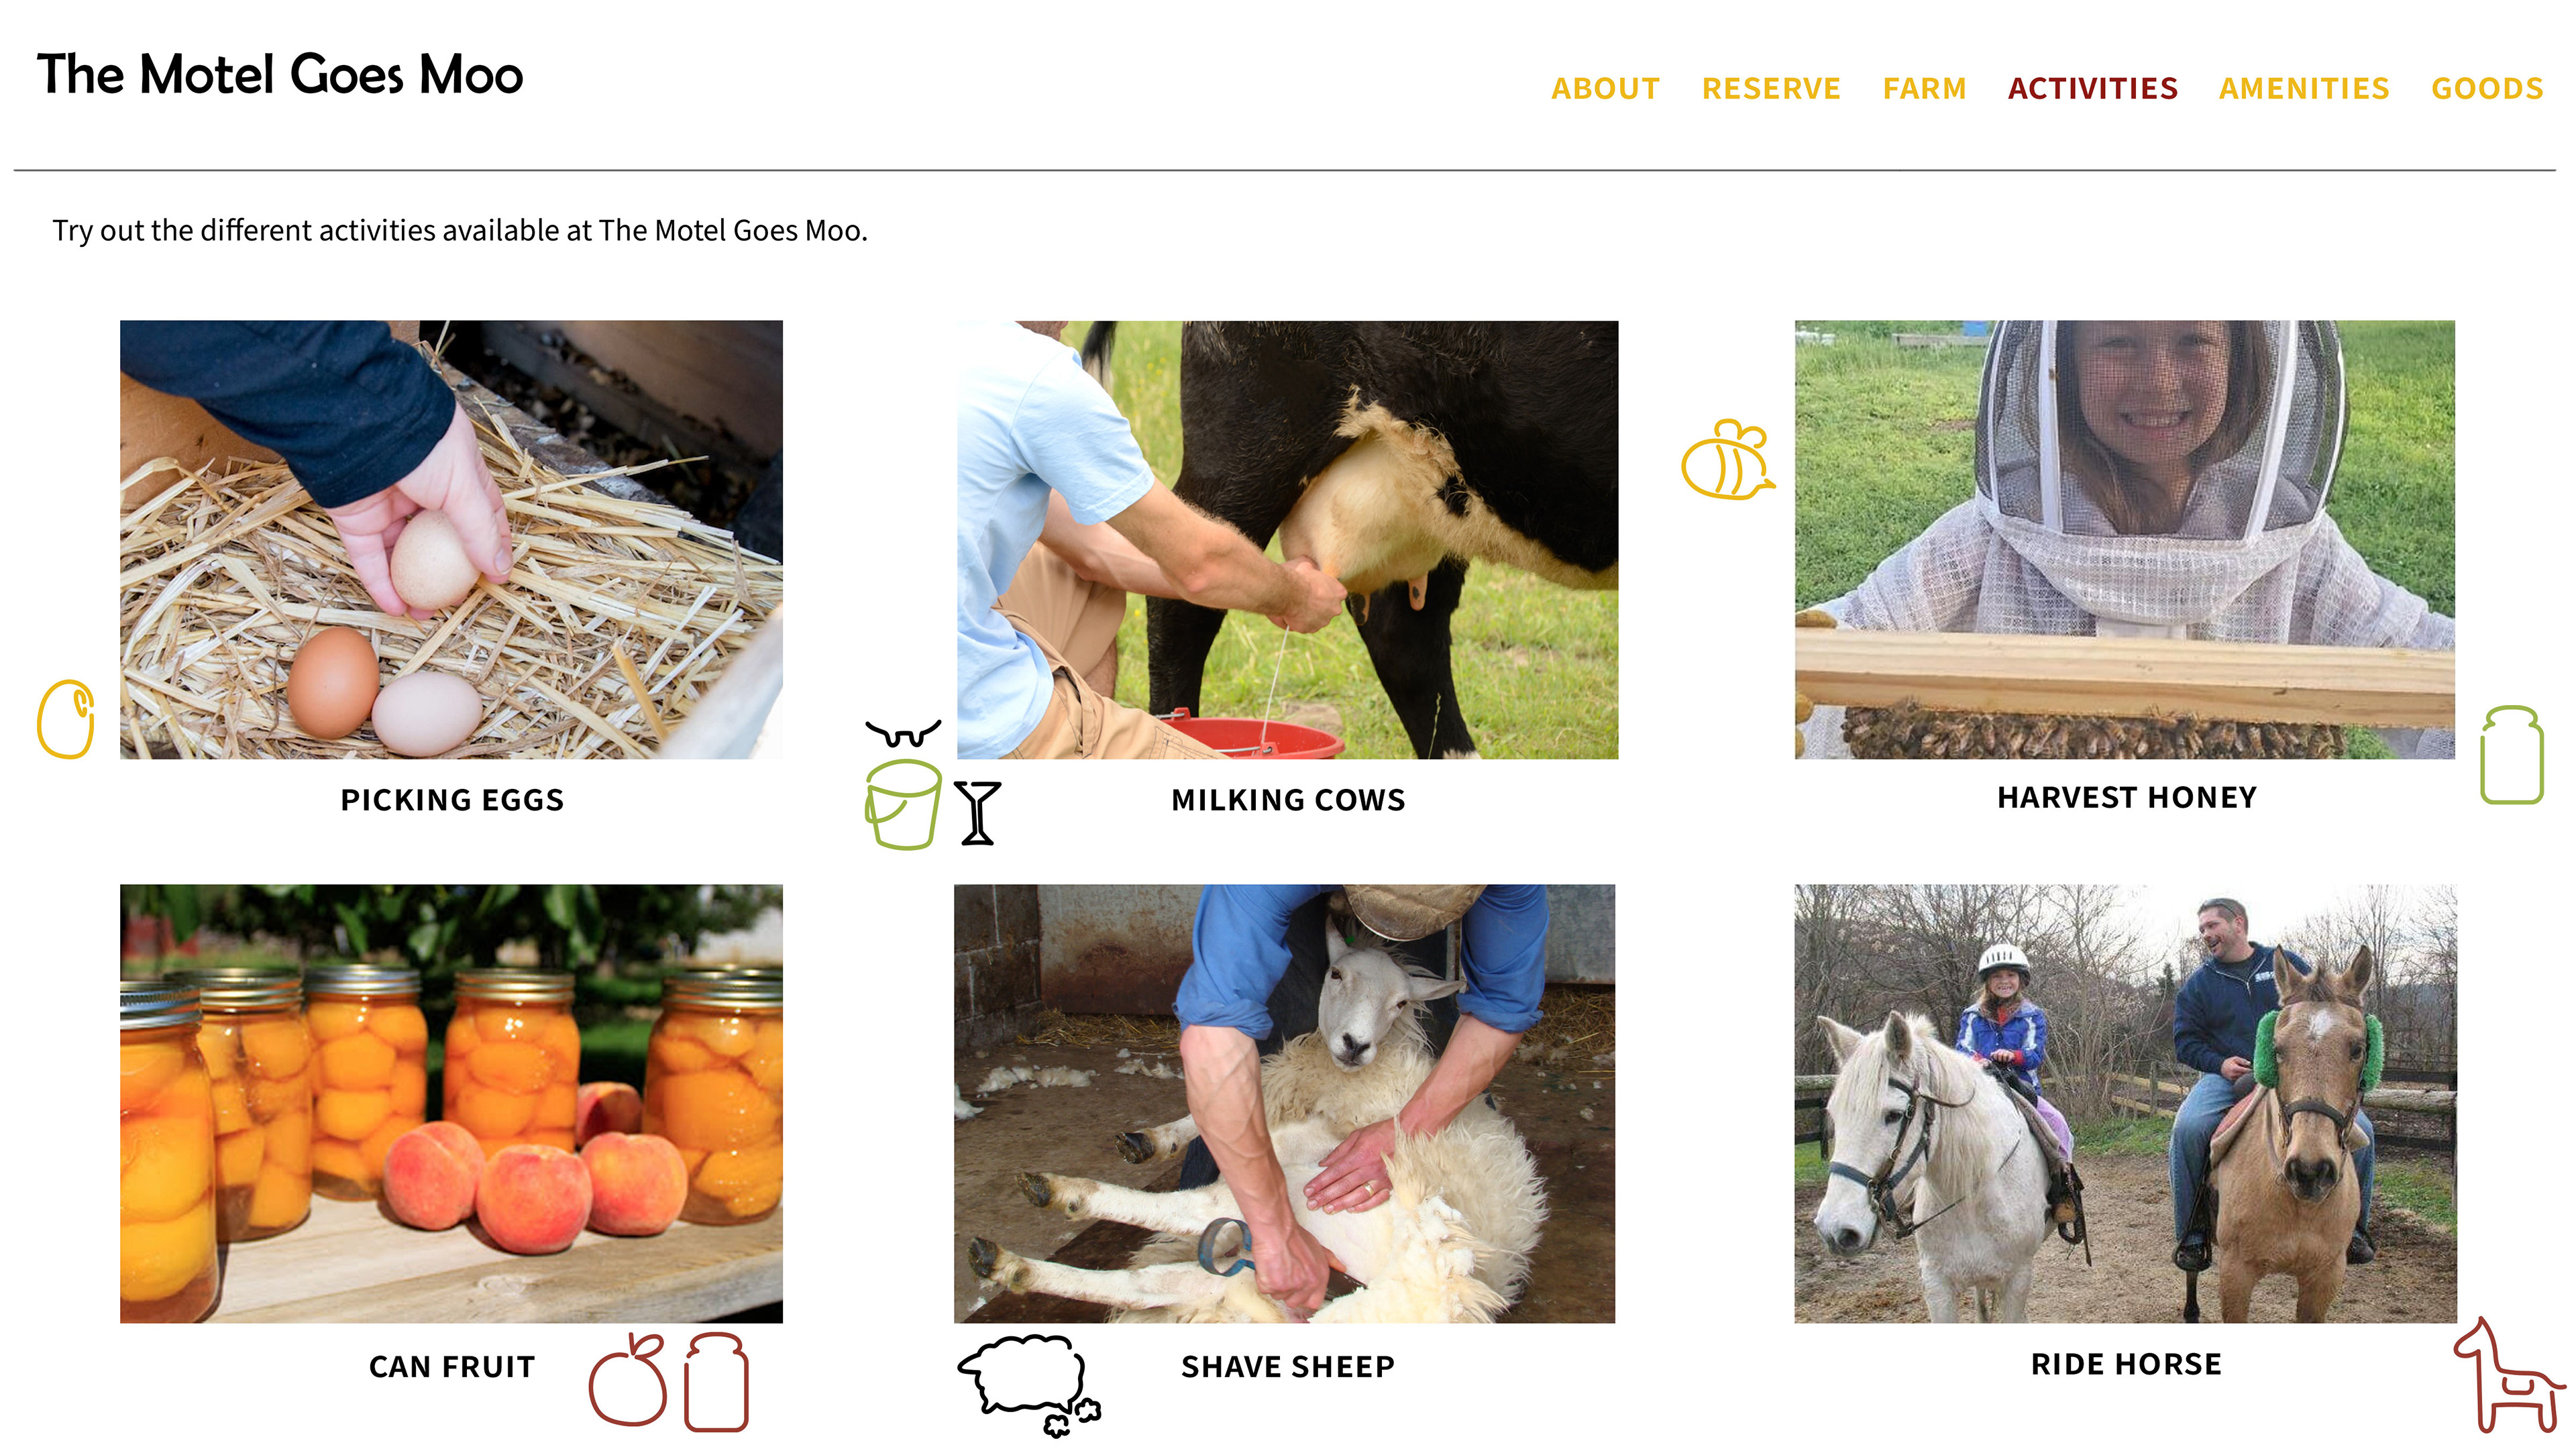Screen dimensions: 2576x1449
Task: Open the Amenities page
Action: pyautogui.click(x=2304, y=88)
